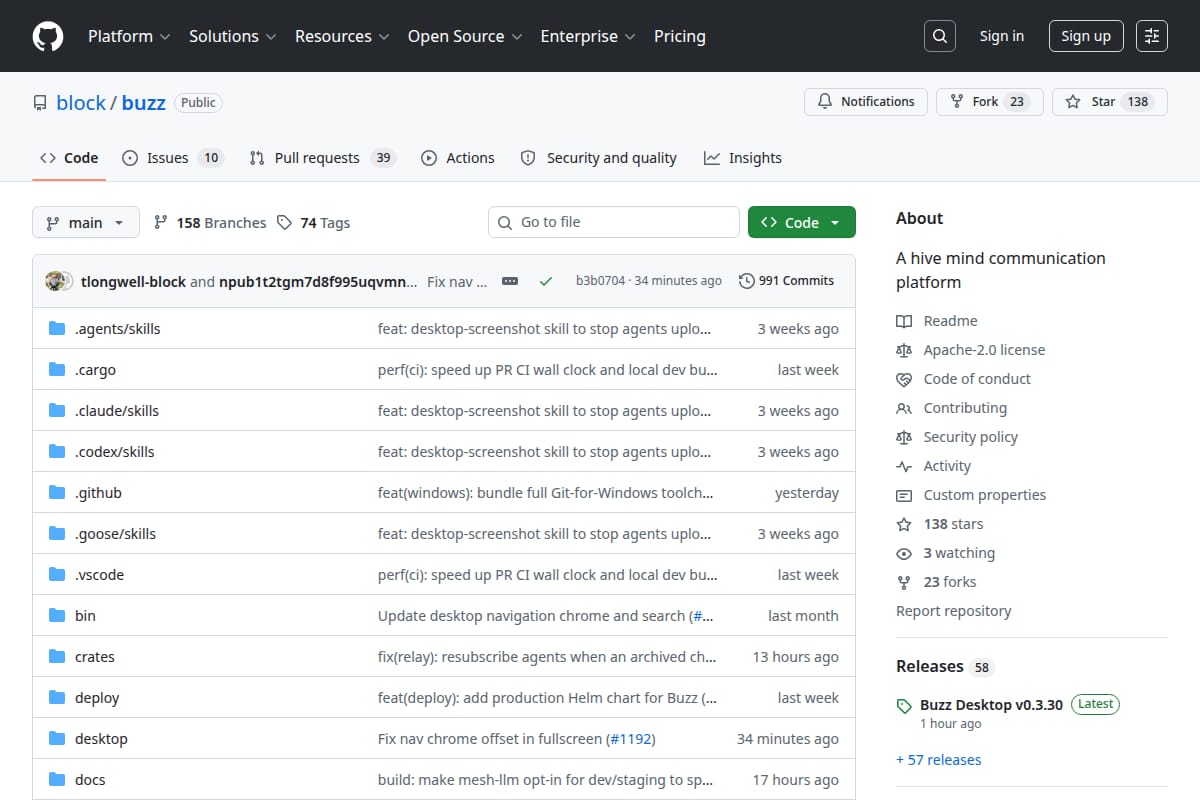Focus the Go to file search field
This screenshot has width=1200, height=800.
(x=614, y=222)
